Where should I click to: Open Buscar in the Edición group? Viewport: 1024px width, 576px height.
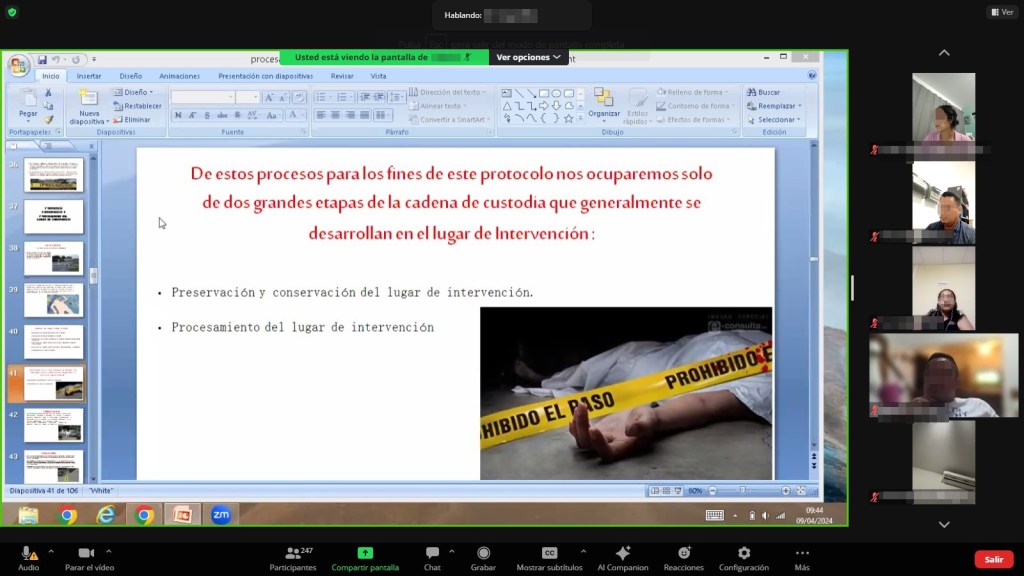pos(763,90)
